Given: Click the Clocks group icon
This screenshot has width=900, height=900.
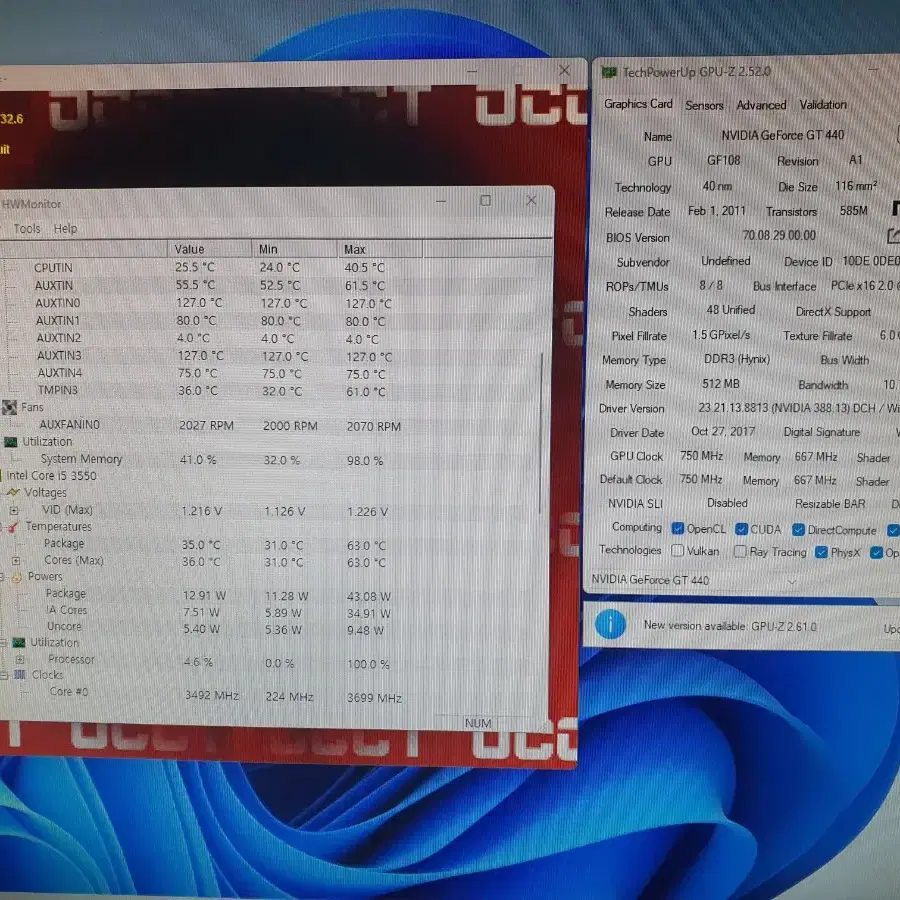Looking at the screenshot, I should pyautogui.click(x=20, y=675).
